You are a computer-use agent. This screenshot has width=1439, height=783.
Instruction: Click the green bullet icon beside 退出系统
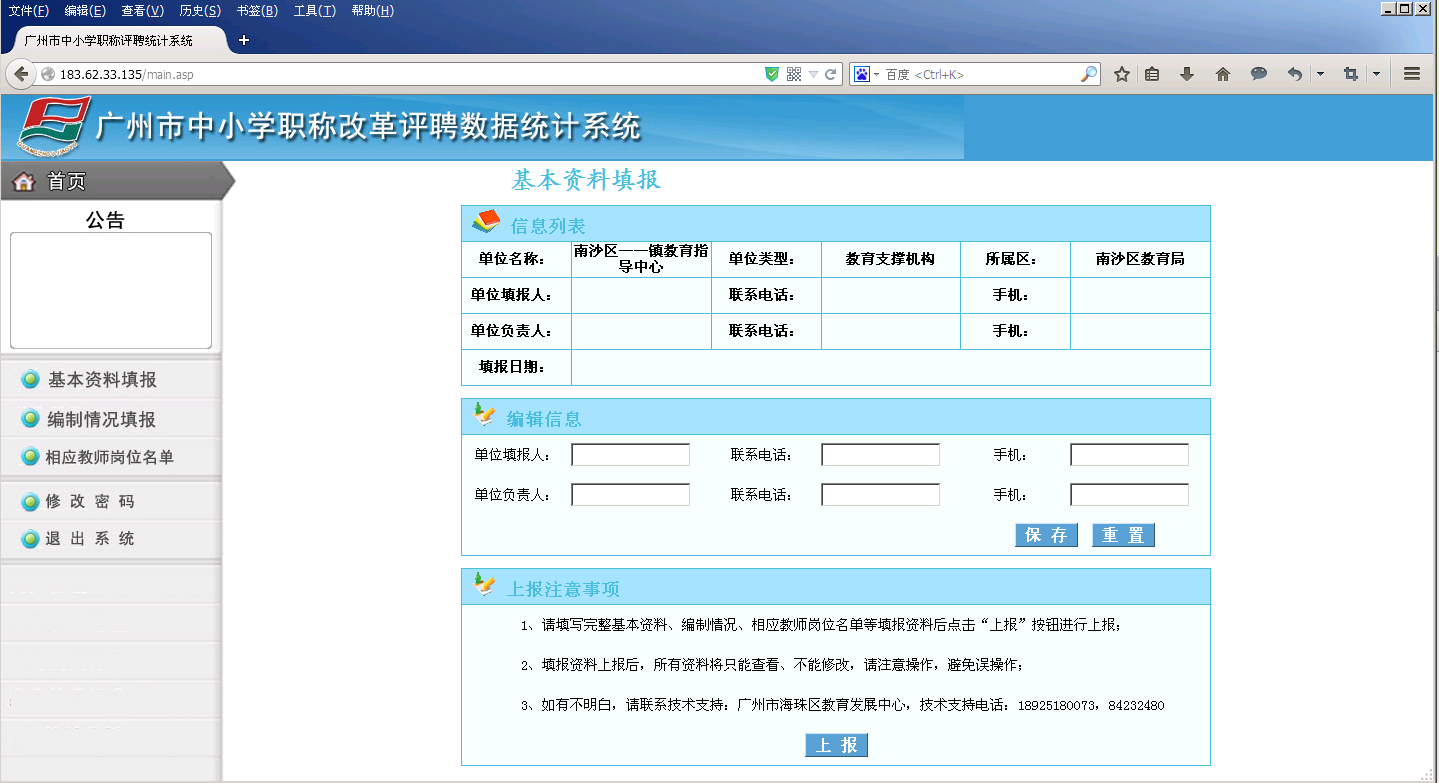tap(31, 539)
